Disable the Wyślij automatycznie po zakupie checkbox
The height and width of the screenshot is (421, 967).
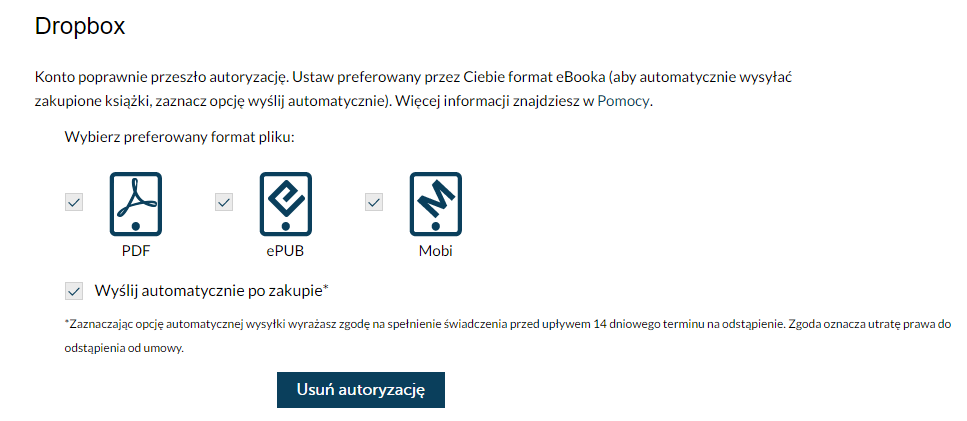[74, 291]
